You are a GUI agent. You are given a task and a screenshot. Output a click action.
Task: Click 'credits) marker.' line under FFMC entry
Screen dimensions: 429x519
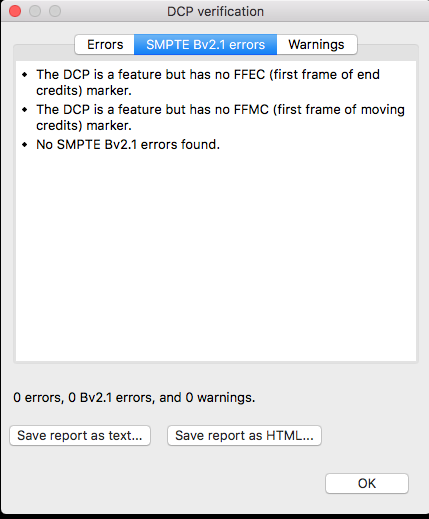point(84,126)
